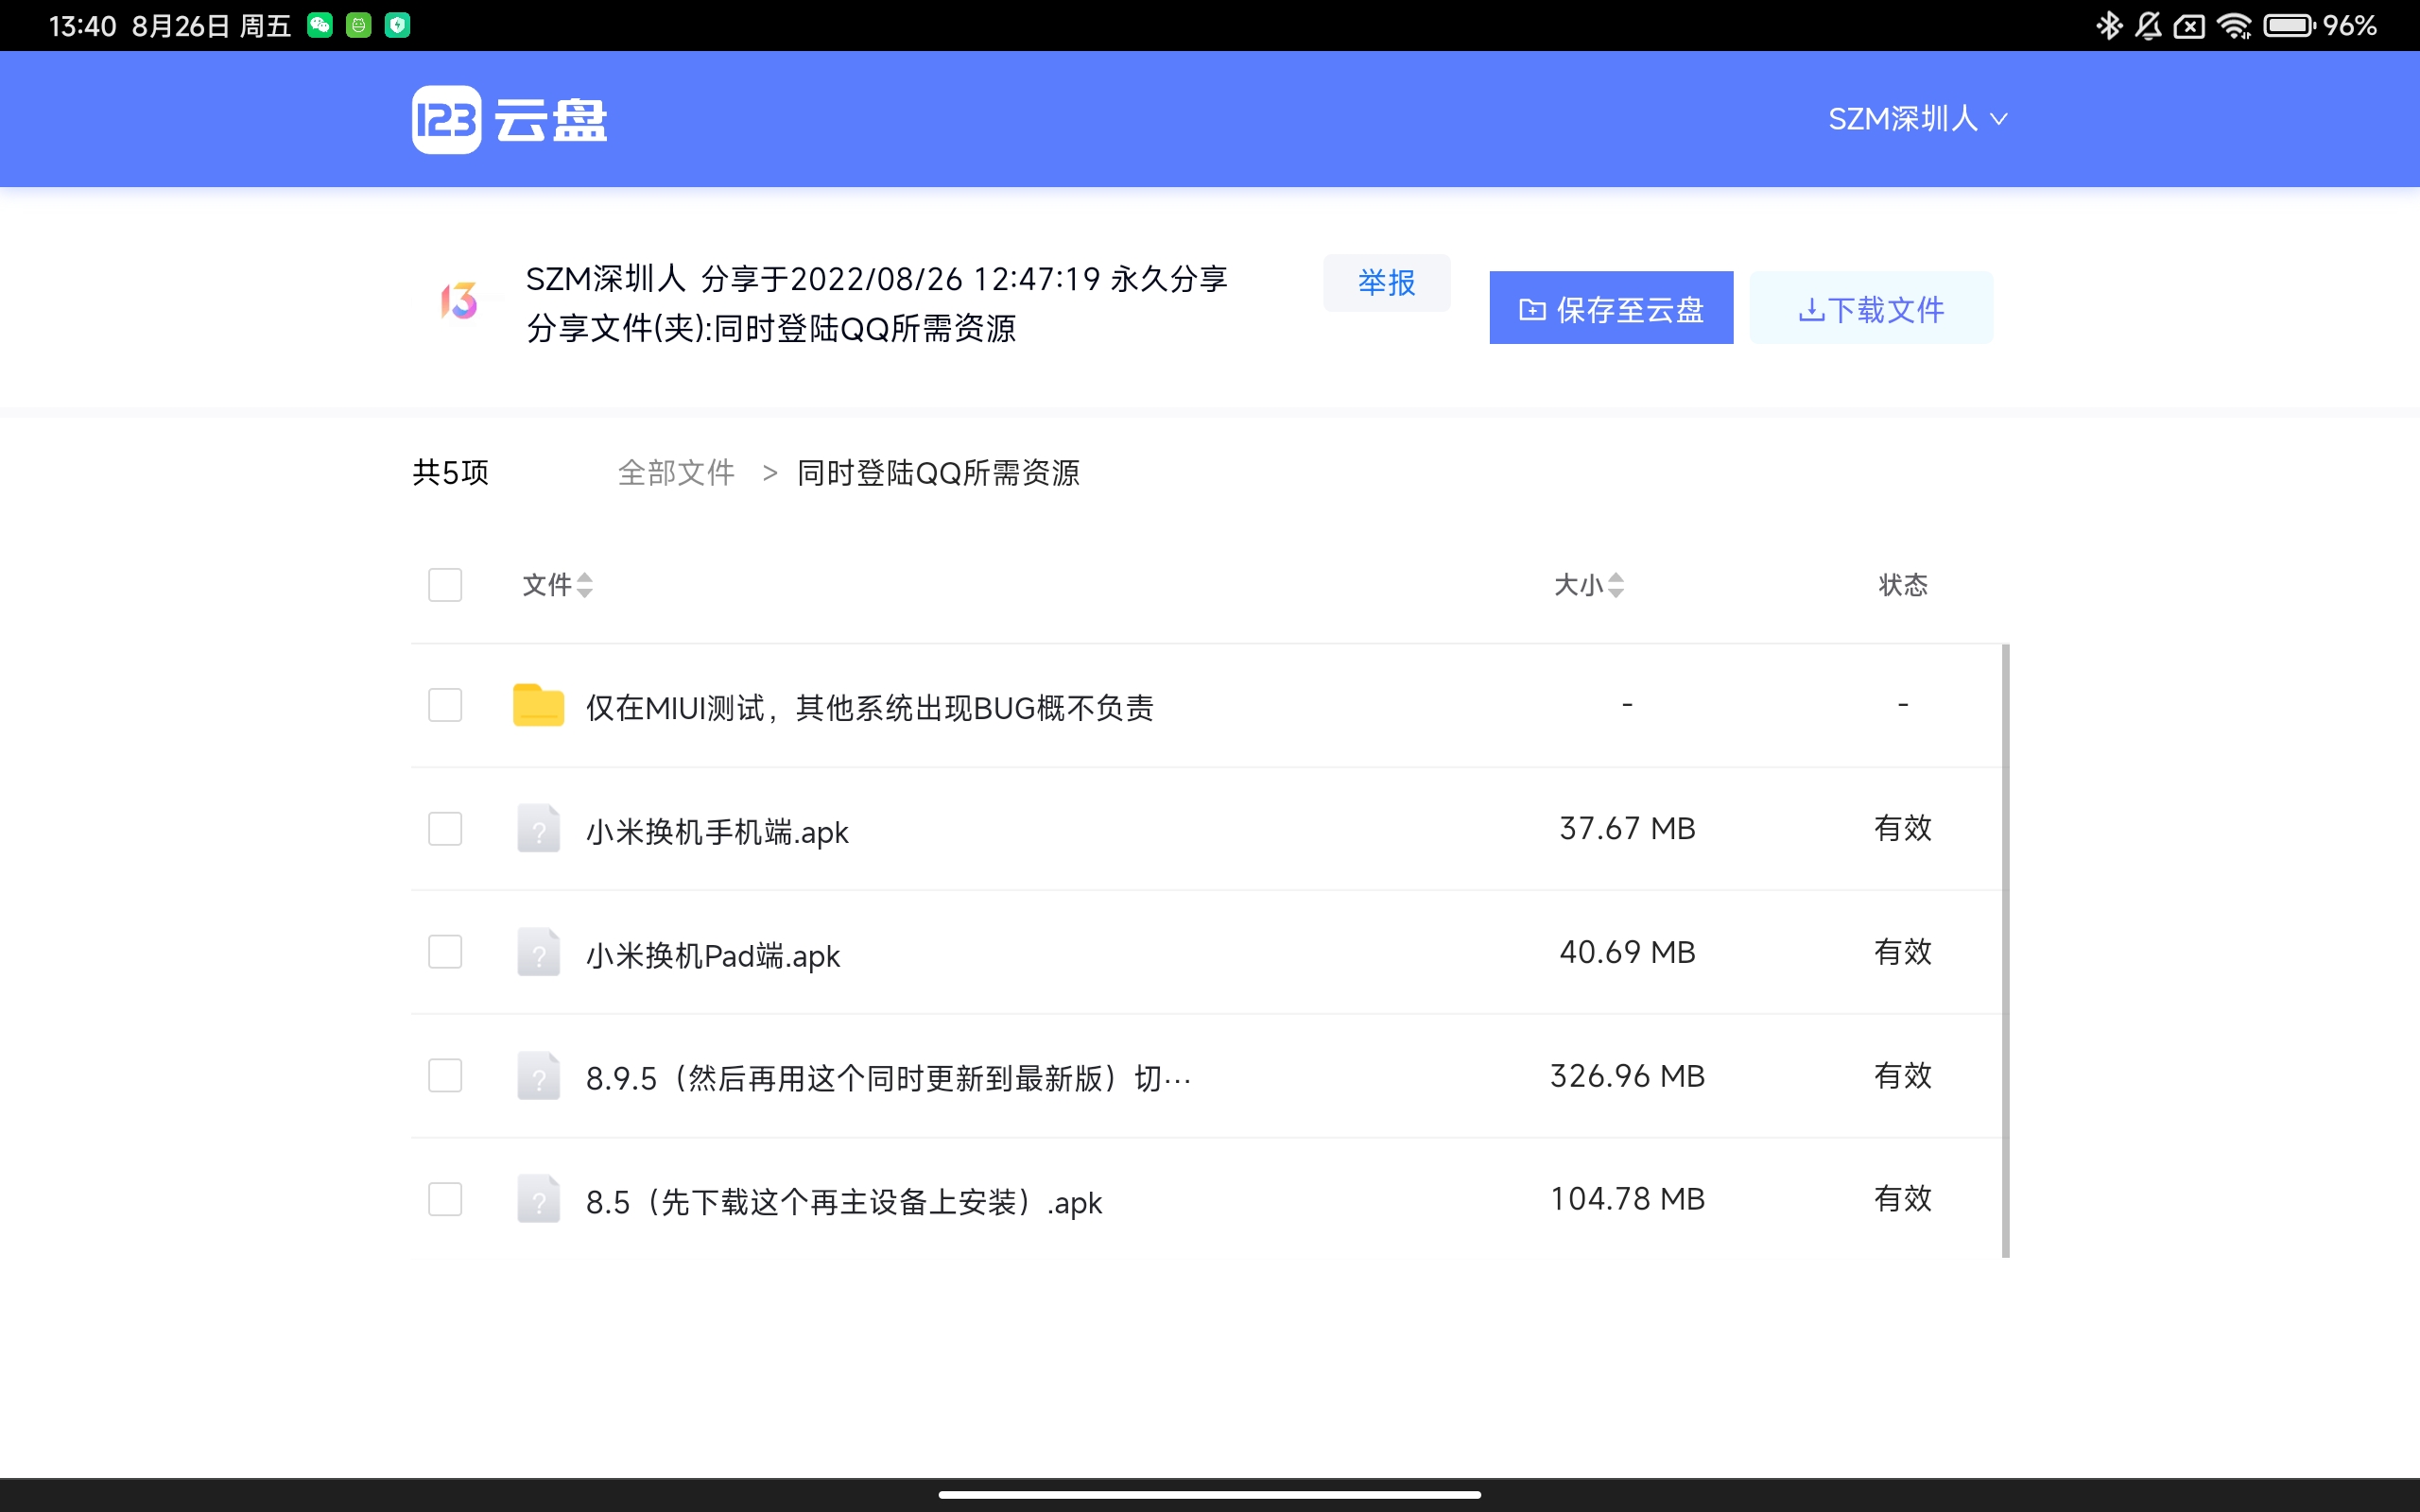
Task: Click file icon beside 8.5 apk
Action: tap(538, 1199)
